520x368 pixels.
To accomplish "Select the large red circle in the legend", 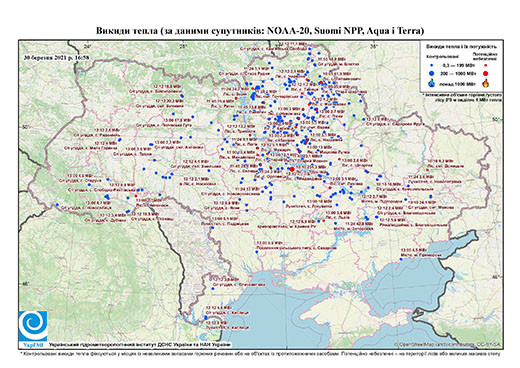I will (485, 73).
